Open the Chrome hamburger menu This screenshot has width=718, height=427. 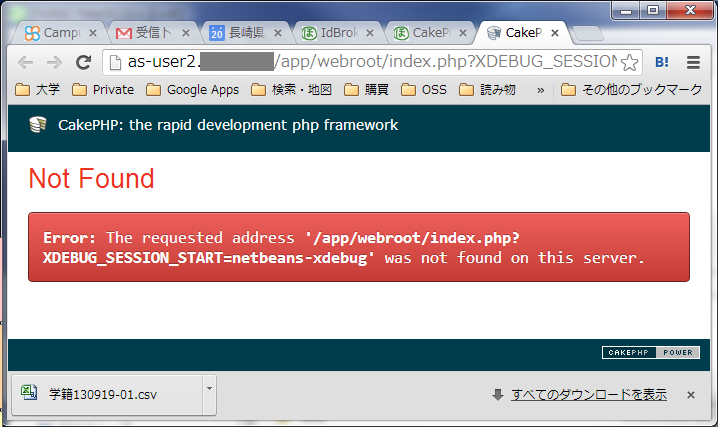(x=693, y=62)
